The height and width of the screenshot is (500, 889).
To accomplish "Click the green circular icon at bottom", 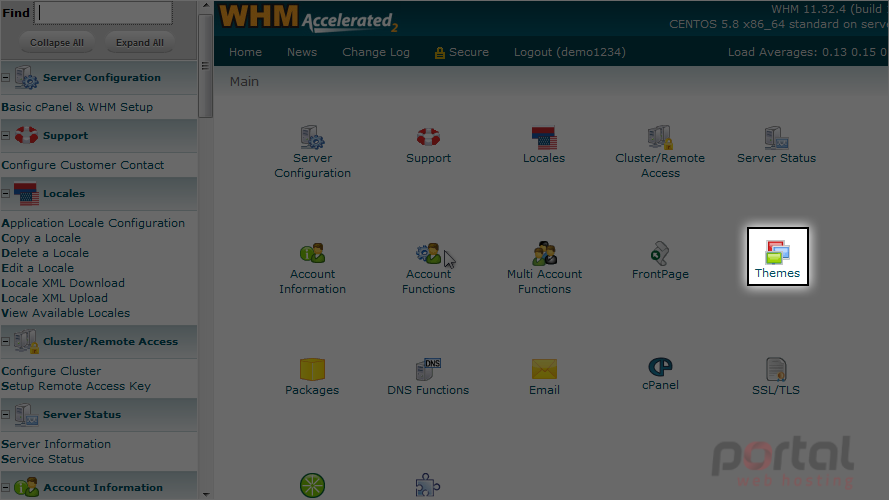I will click(x=312, y=485).
